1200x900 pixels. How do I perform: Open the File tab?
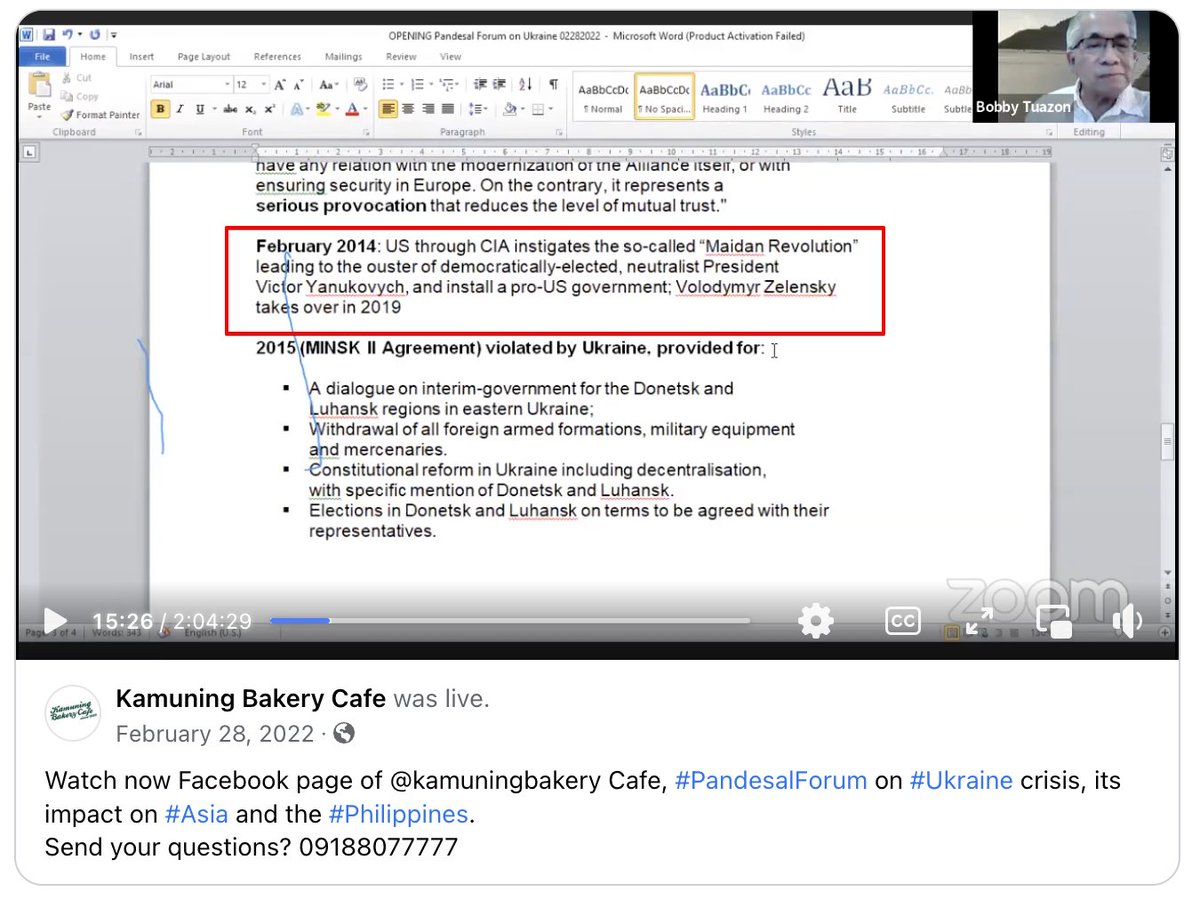pos(42,57)
